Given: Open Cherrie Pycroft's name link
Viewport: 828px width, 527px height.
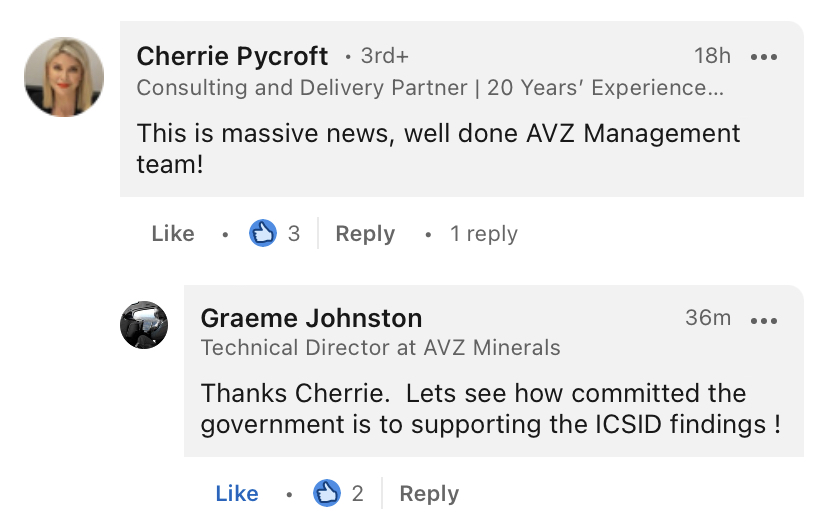Looking at the screenshot, I should 232,56.
